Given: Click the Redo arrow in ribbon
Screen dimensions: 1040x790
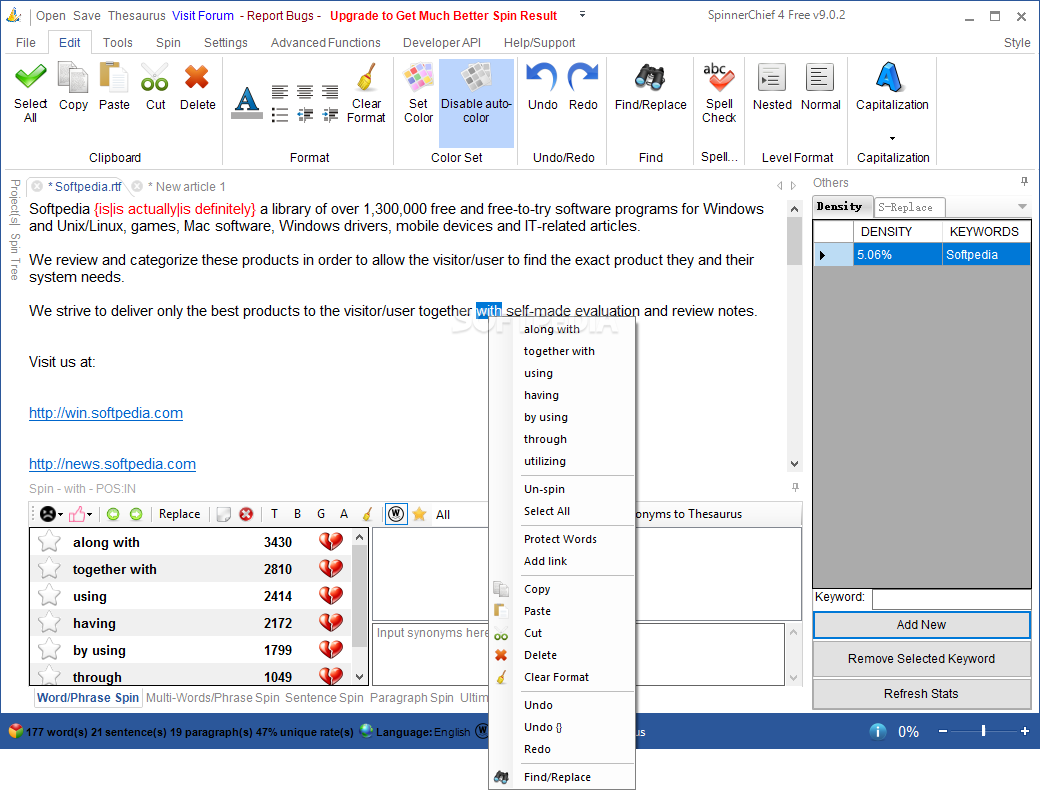Looking at the screenshot, I should pyautogui.click(x=583, y=78).
